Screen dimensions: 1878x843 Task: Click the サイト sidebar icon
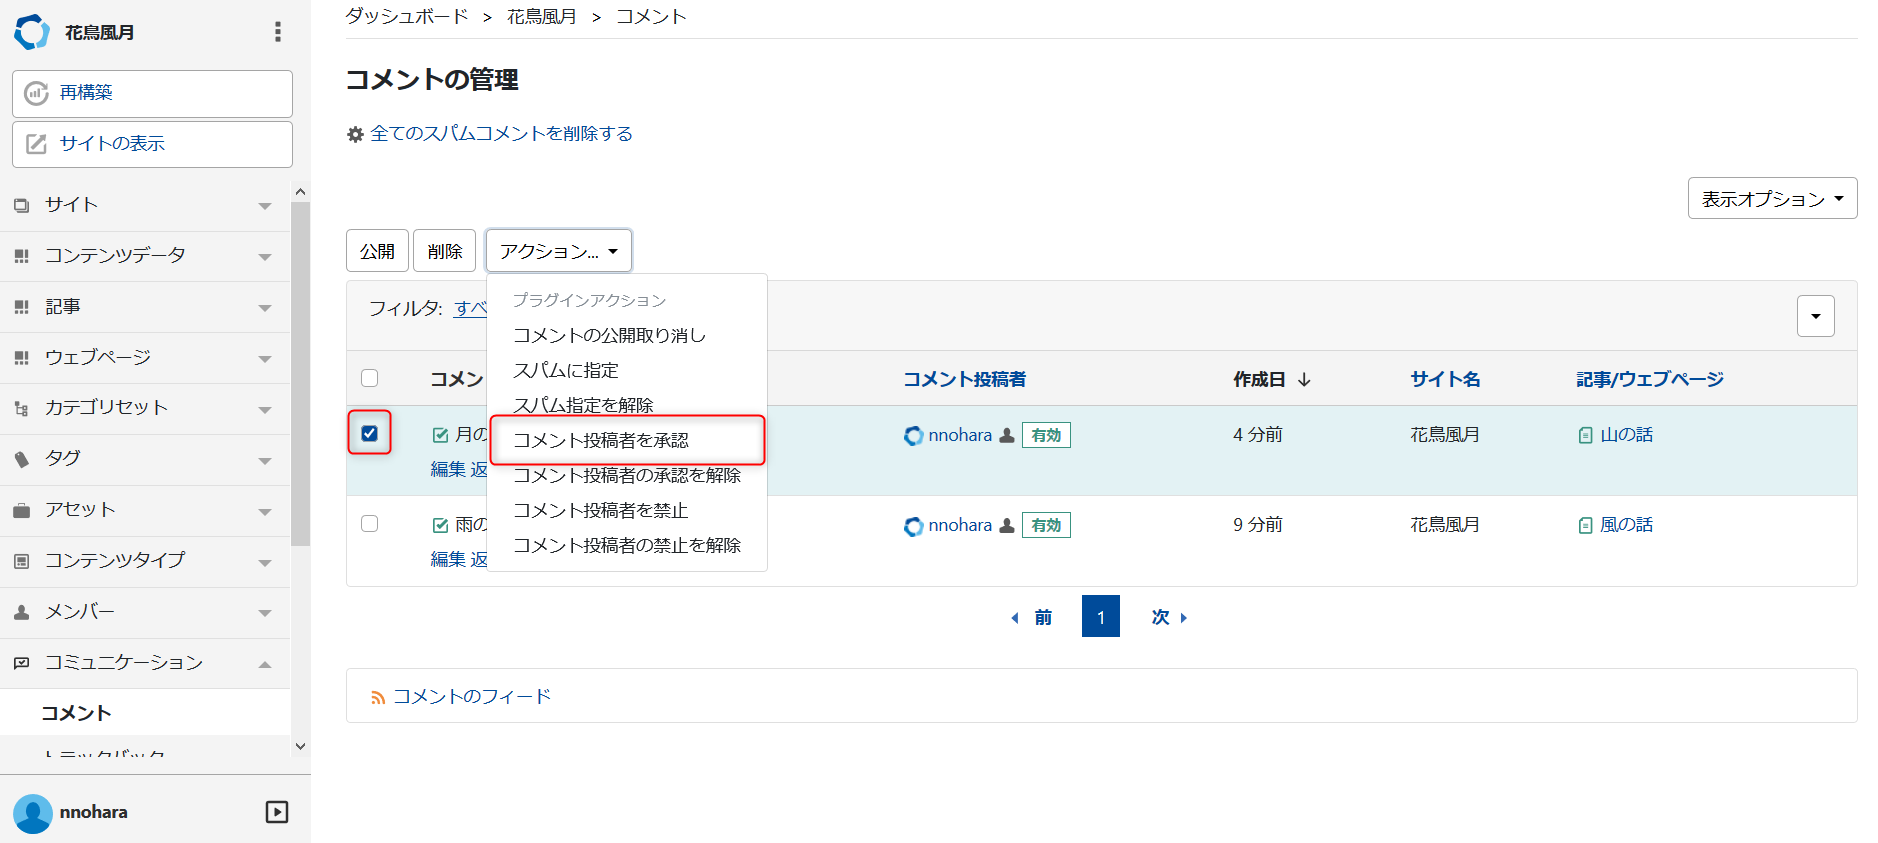pos(22,205)
